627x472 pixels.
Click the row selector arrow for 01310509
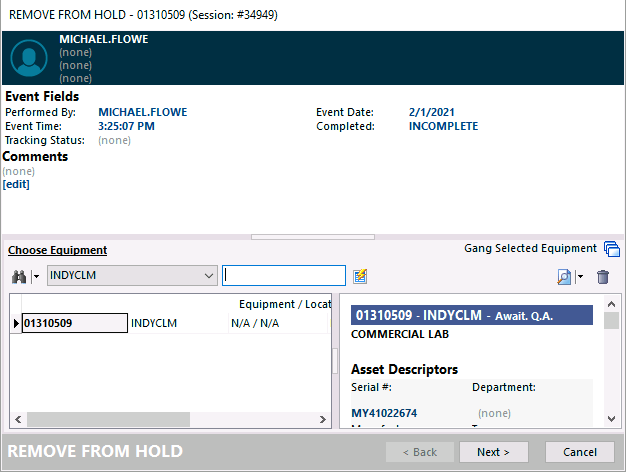coord(16,323)
